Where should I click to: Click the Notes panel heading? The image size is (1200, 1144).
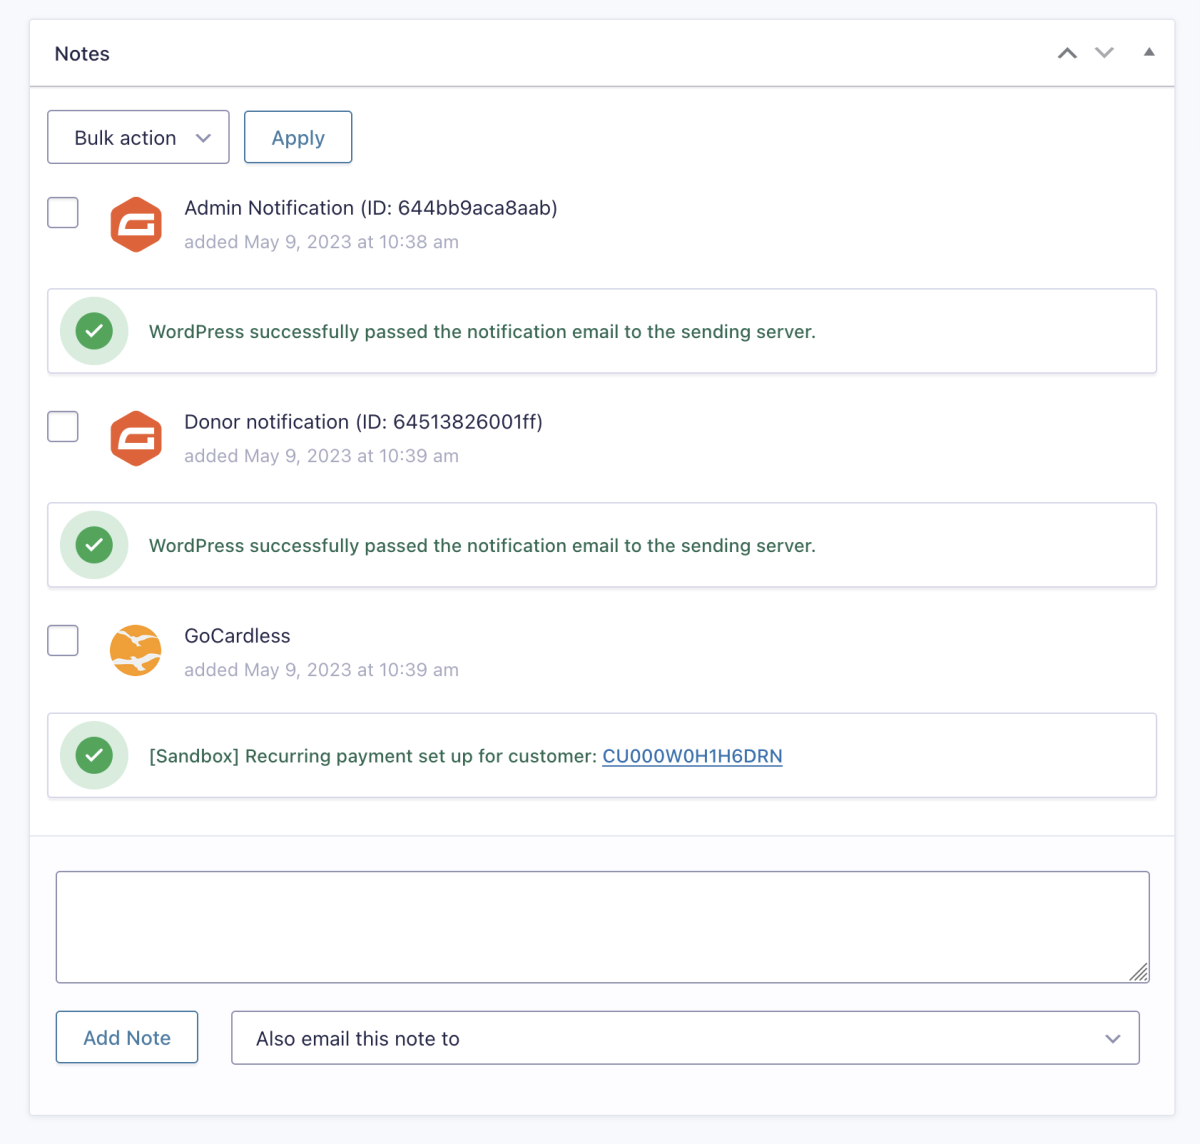[82, 54]
